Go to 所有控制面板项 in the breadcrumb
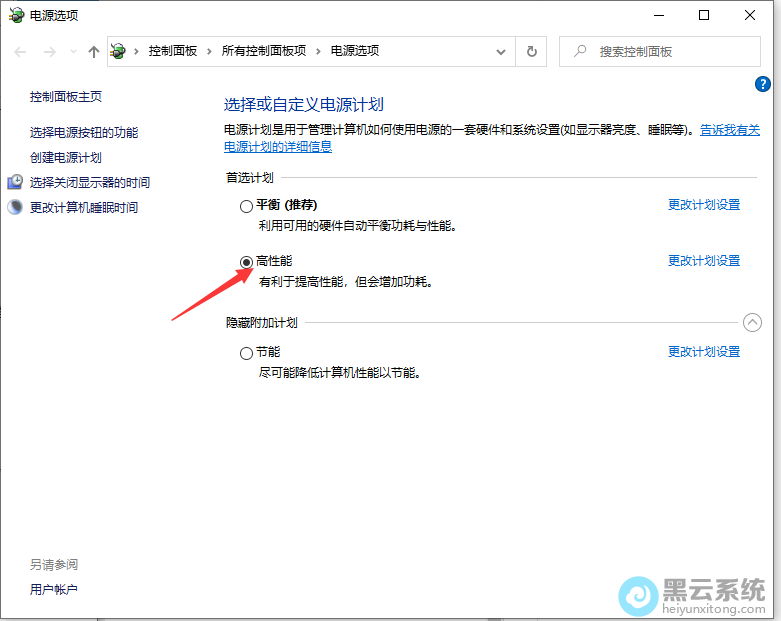Image resolution: width=781 pixels, height=621 pixels. click(263, 51)
